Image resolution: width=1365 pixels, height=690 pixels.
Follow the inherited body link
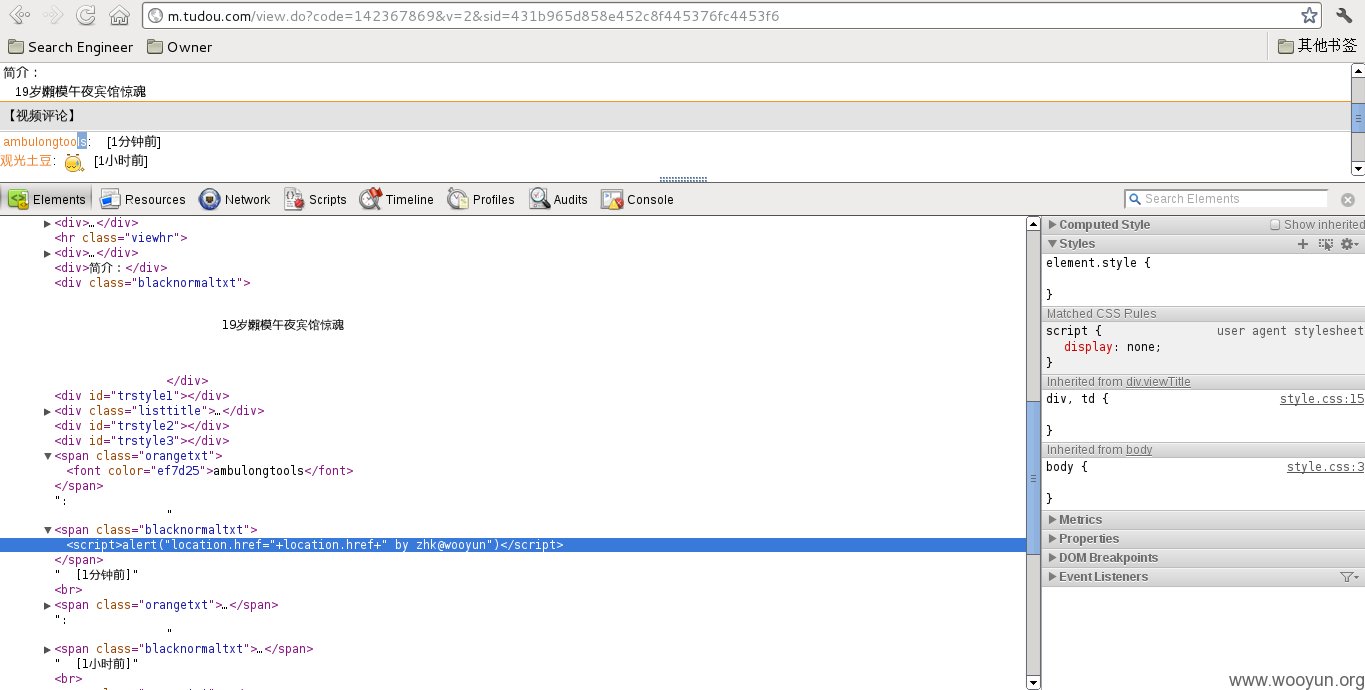(x=1139, y=450)
